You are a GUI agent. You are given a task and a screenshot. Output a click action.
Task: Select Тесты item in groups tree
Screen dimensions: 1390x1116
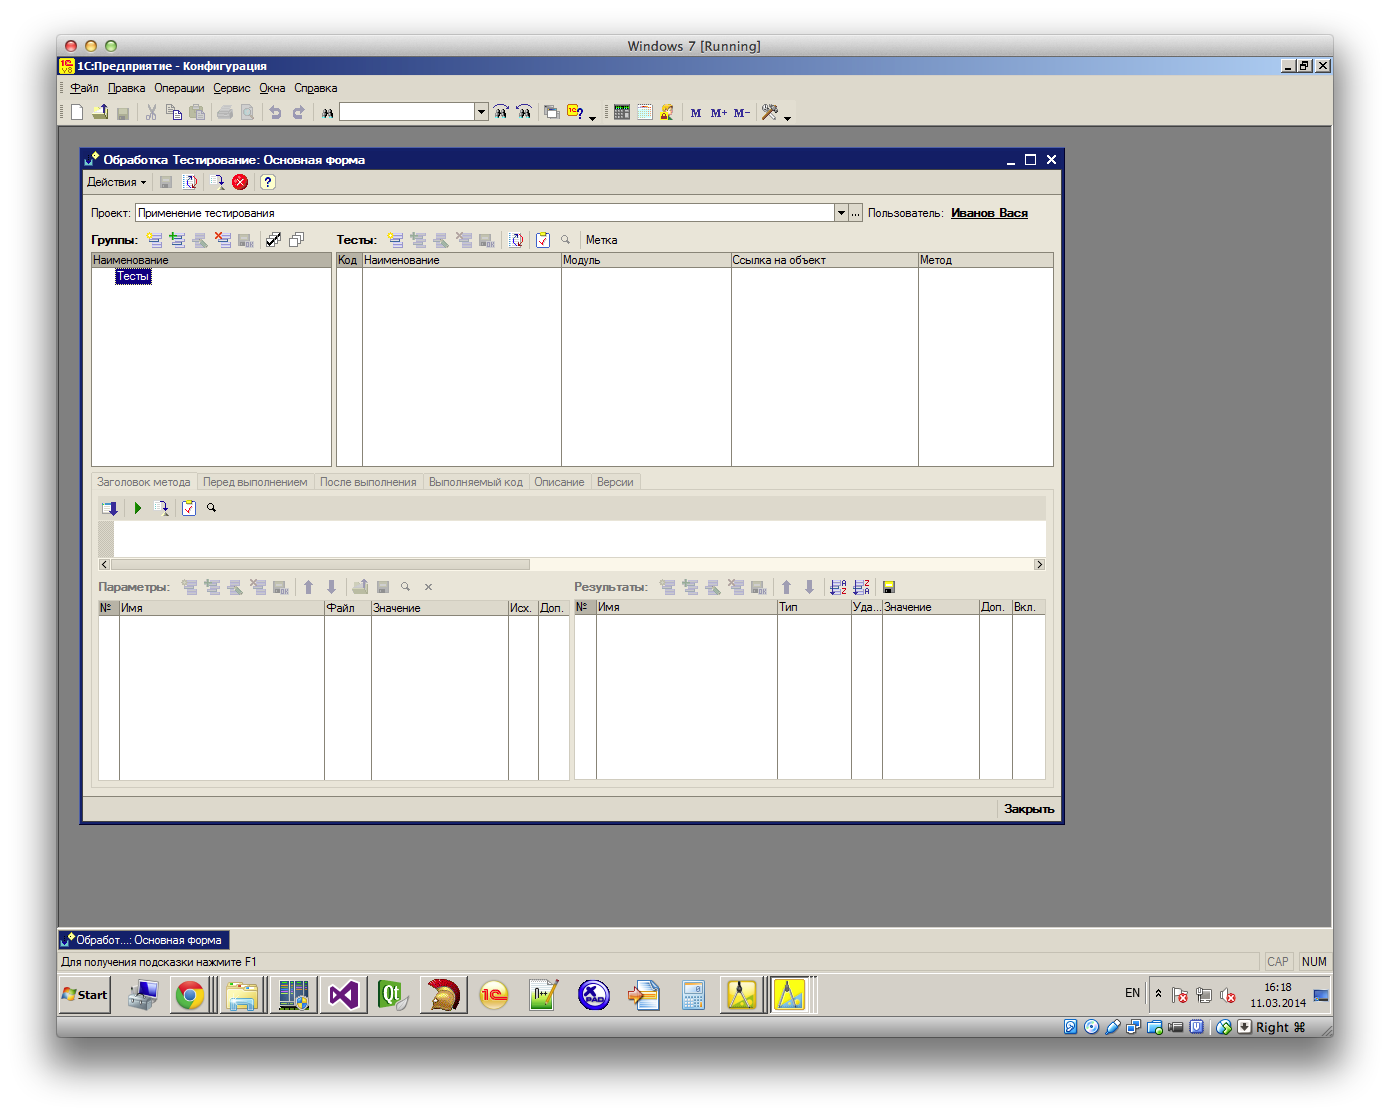133,277
